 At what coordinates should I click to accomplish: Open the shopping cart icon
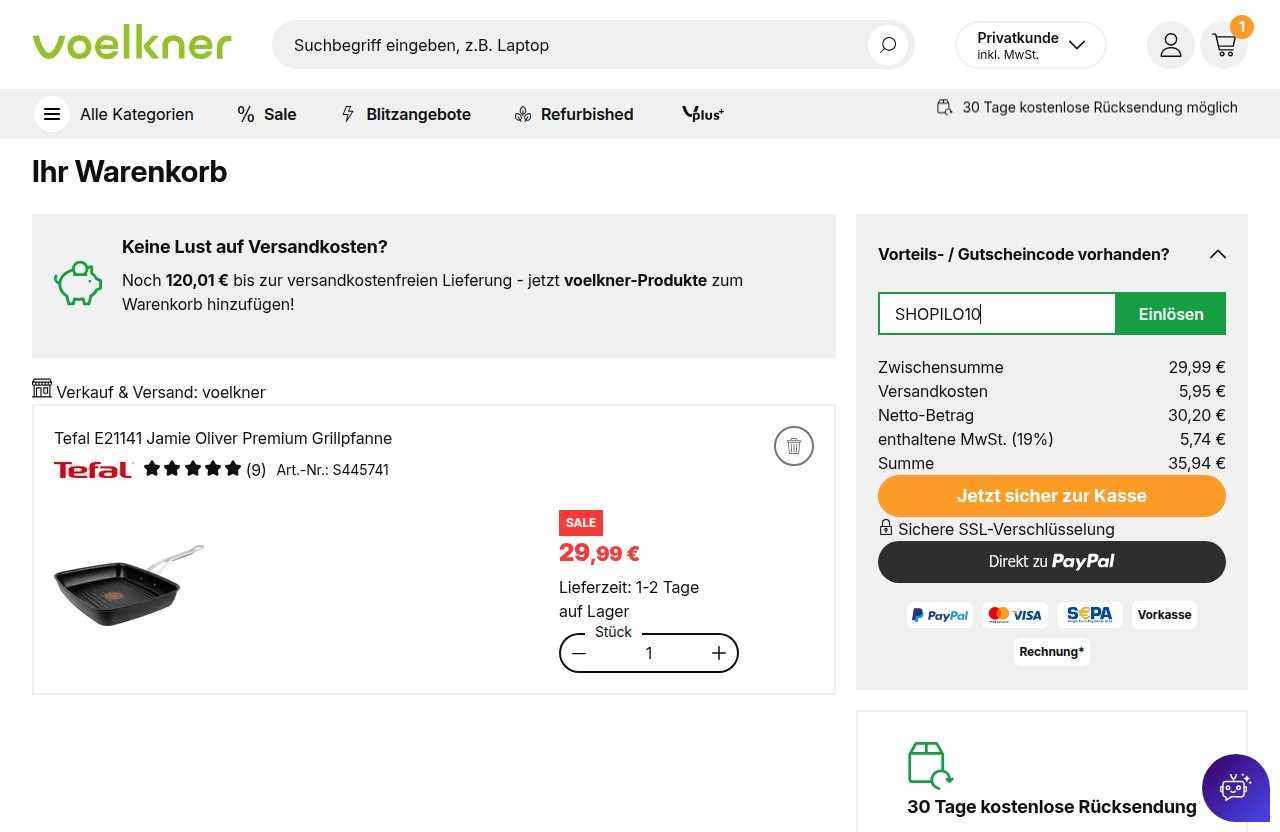click(1224, 45)
